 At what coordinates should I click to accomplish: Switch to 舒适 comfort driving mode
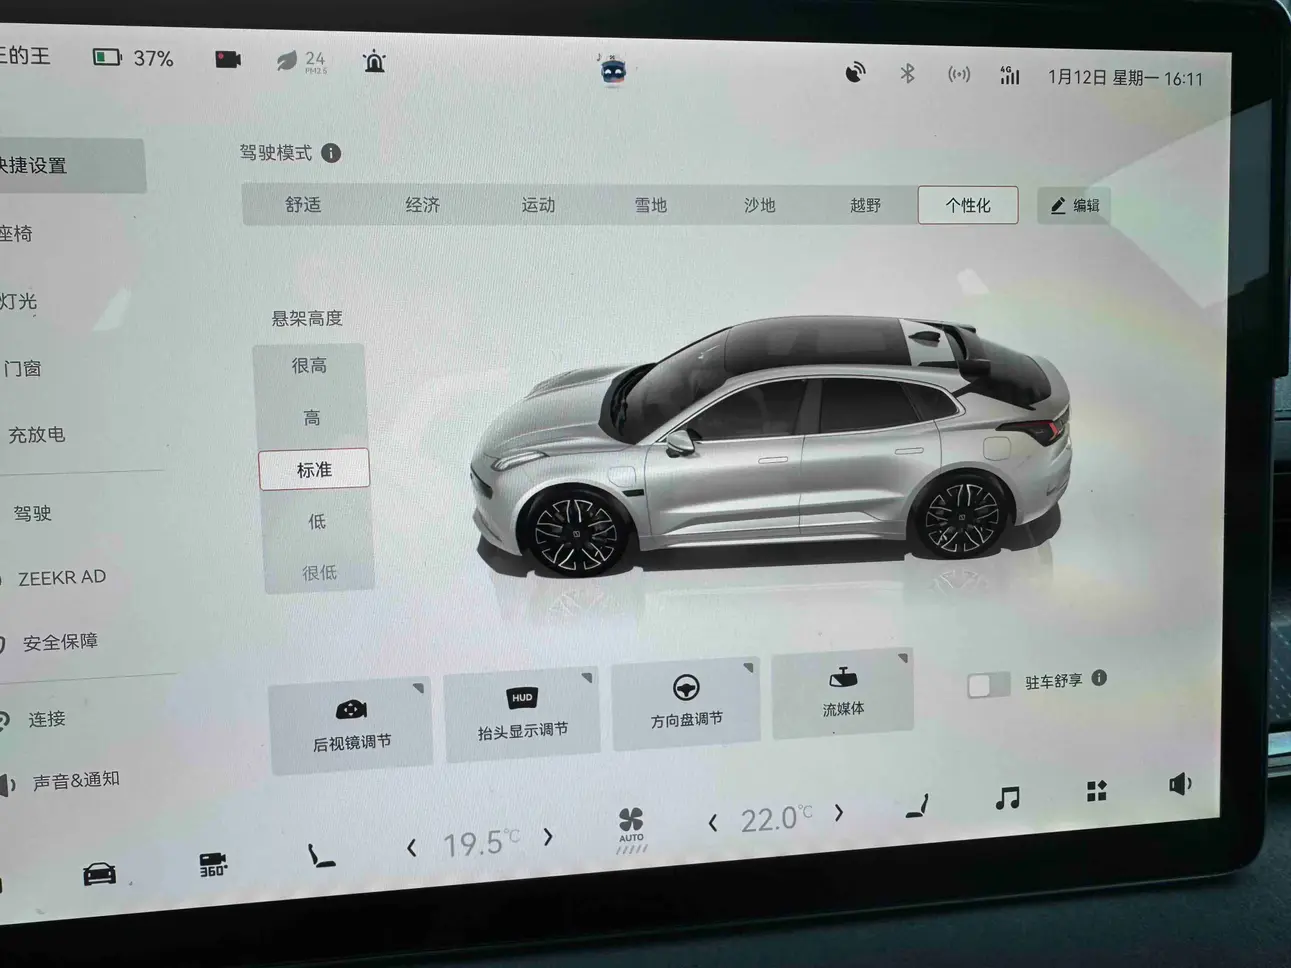(303, 205)
